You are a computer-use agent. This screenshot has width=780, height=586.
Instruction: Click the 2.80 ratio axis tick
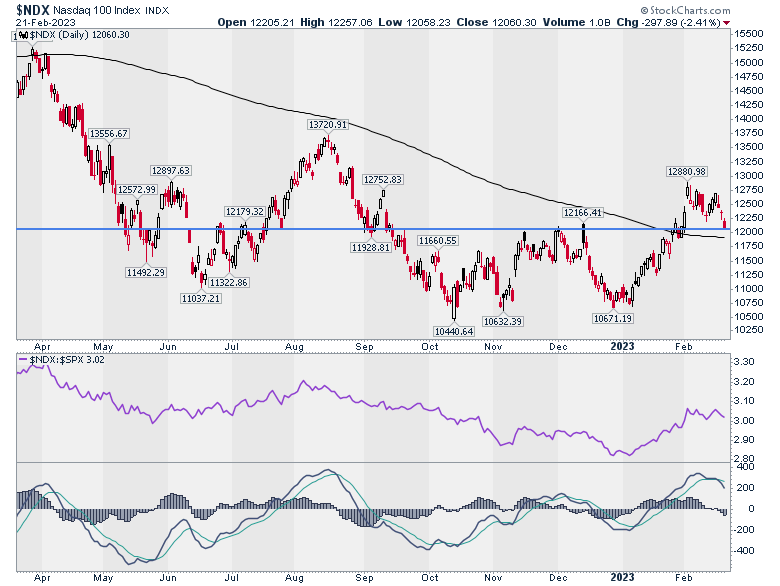tap(744, 458)
